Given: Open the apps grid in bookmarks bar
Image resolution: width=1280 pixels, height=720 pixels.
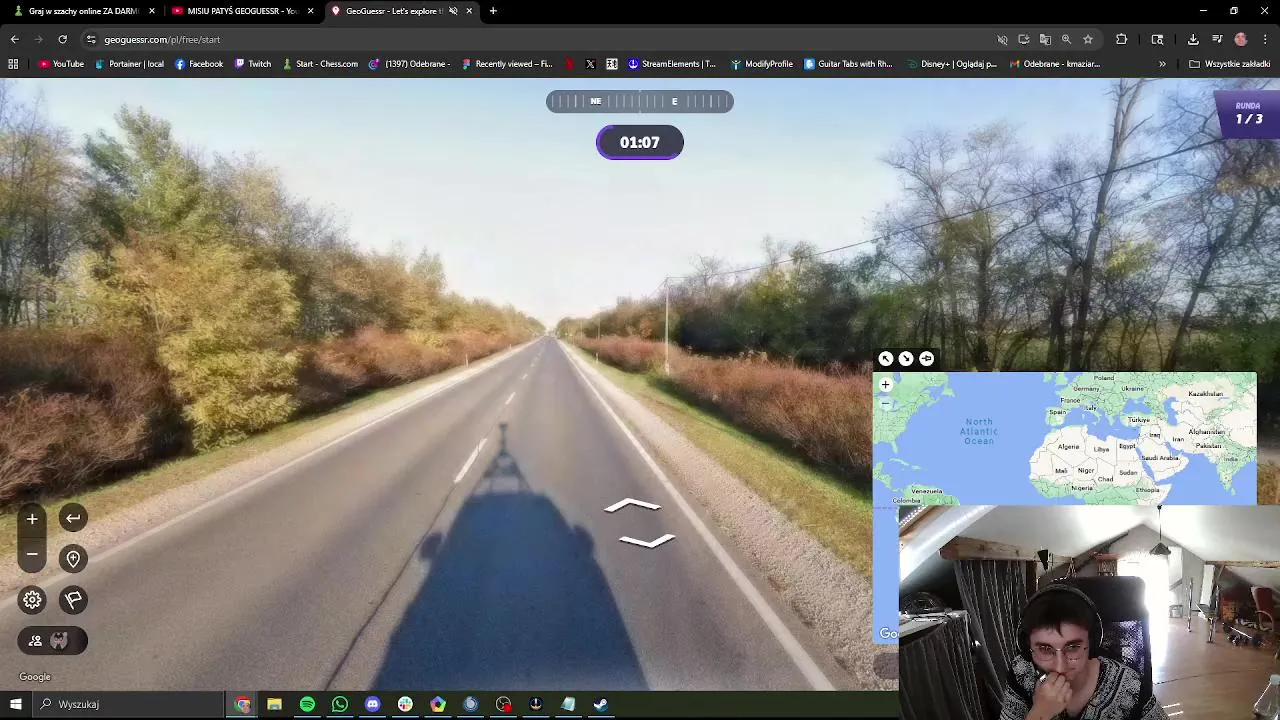Looking at the screenshot, I should point(13,64).
